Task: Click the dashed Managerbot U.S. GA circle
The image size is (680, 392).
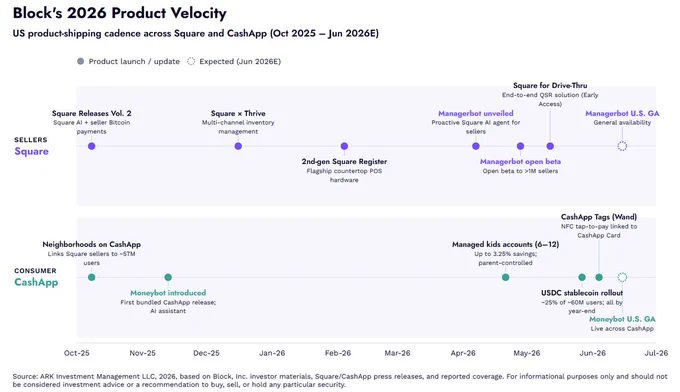Action: pos(622,146)
